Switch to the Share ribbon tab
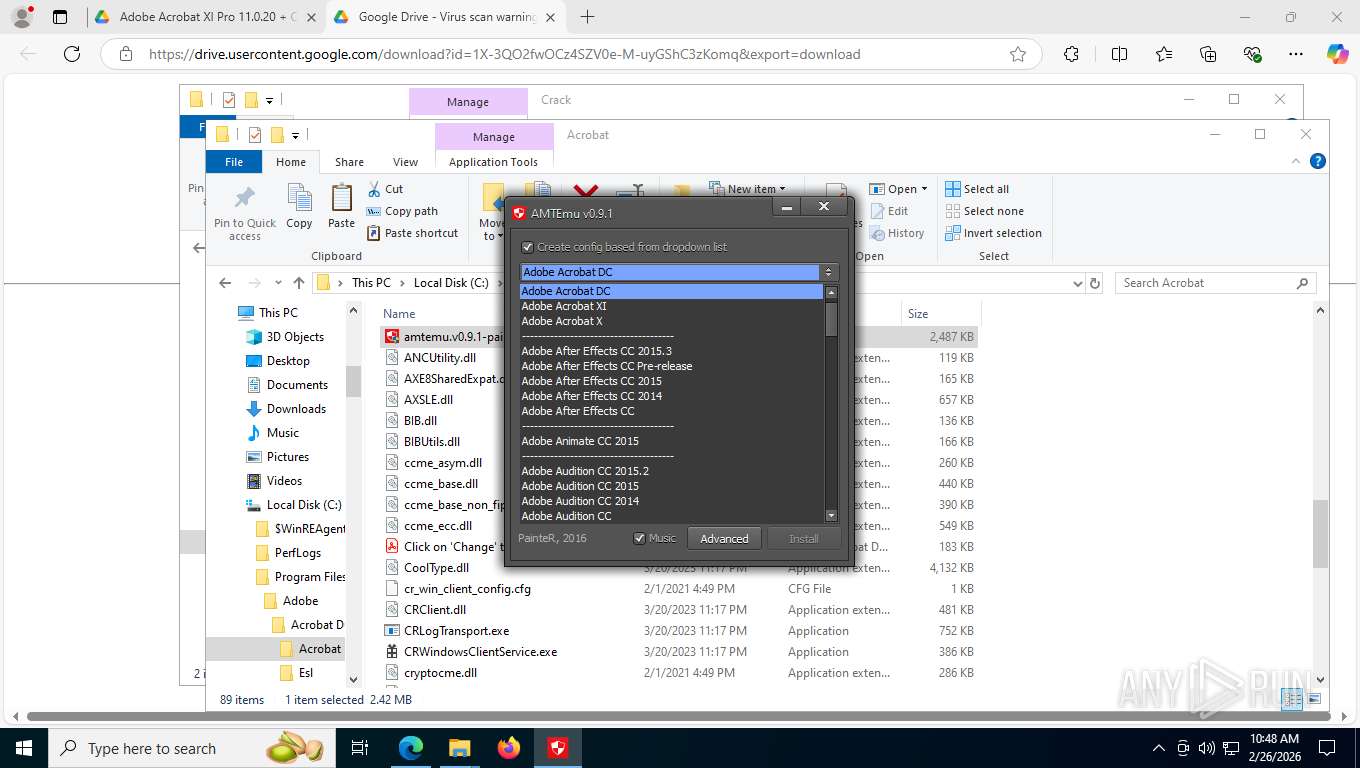This screenshot has width=1360, height=768. [349, 162]
